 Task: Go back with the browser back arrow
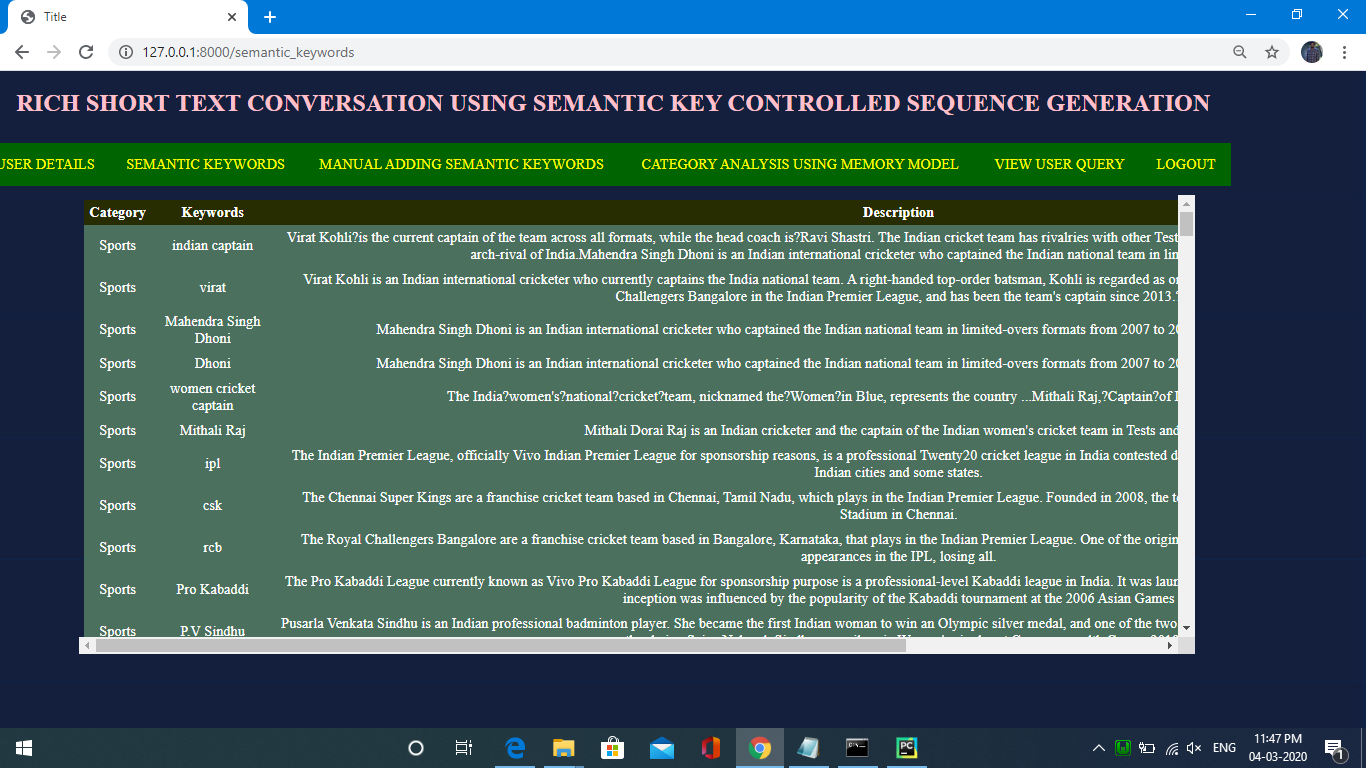tap(22, 52)
